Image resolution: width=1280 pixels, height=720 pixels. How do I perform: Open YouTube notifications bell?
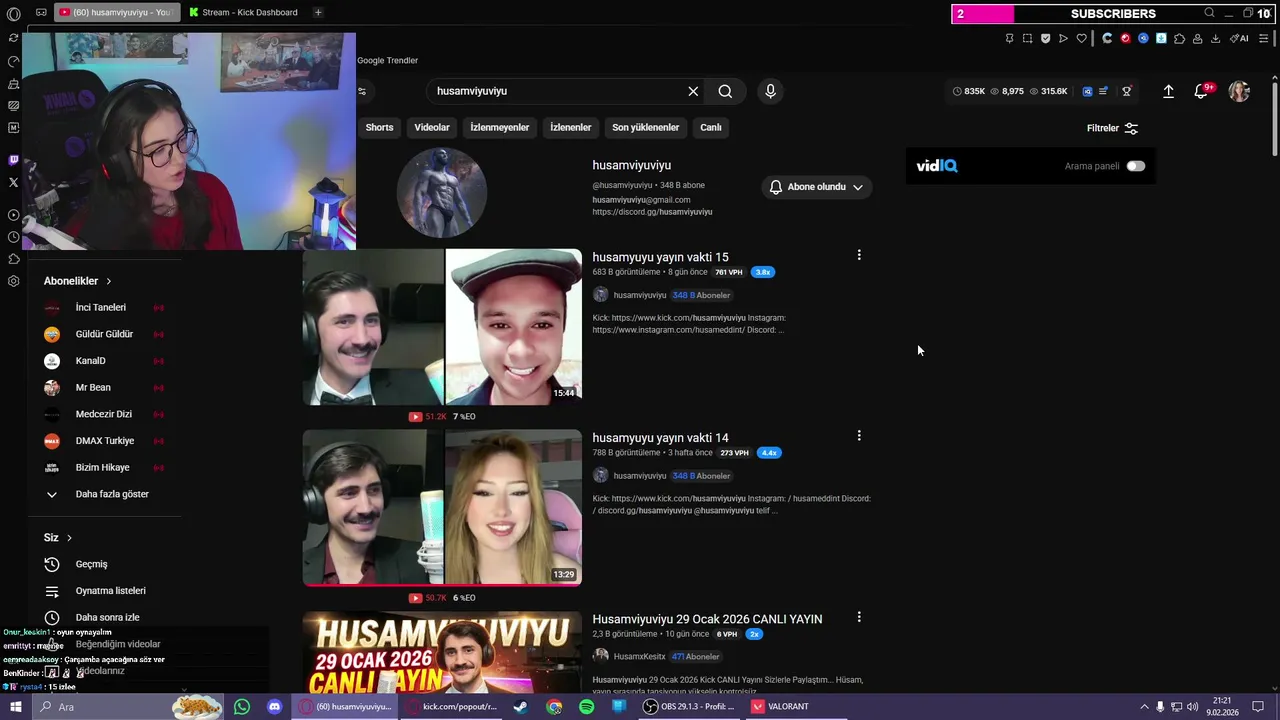1201,91
